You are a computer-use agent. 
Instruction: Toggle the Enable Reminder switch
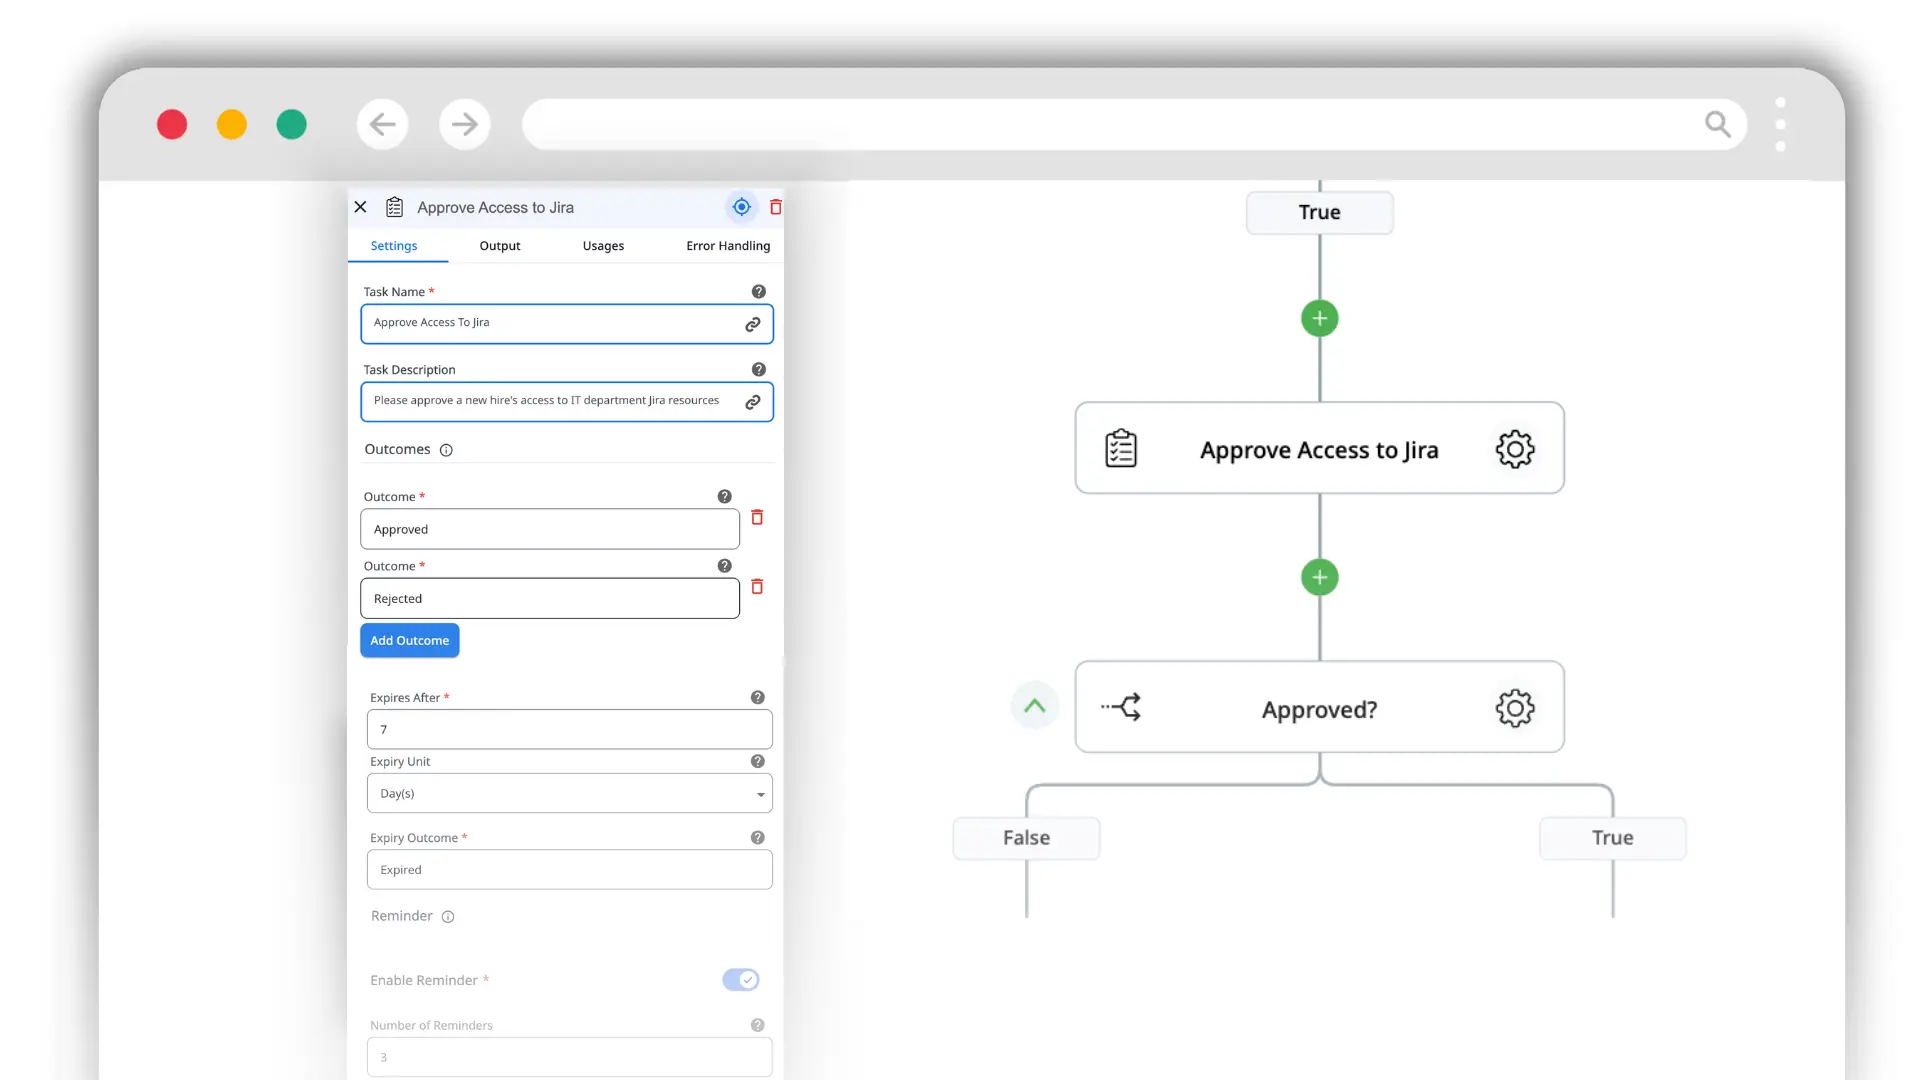pyautogui.click(x=741, y=980)
